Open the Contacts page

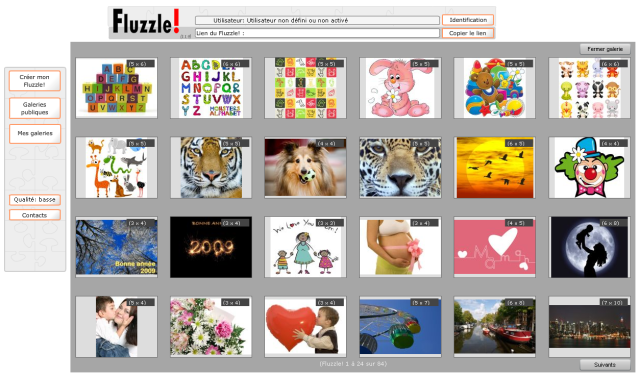pyautogui.click(x=35, y=215)
